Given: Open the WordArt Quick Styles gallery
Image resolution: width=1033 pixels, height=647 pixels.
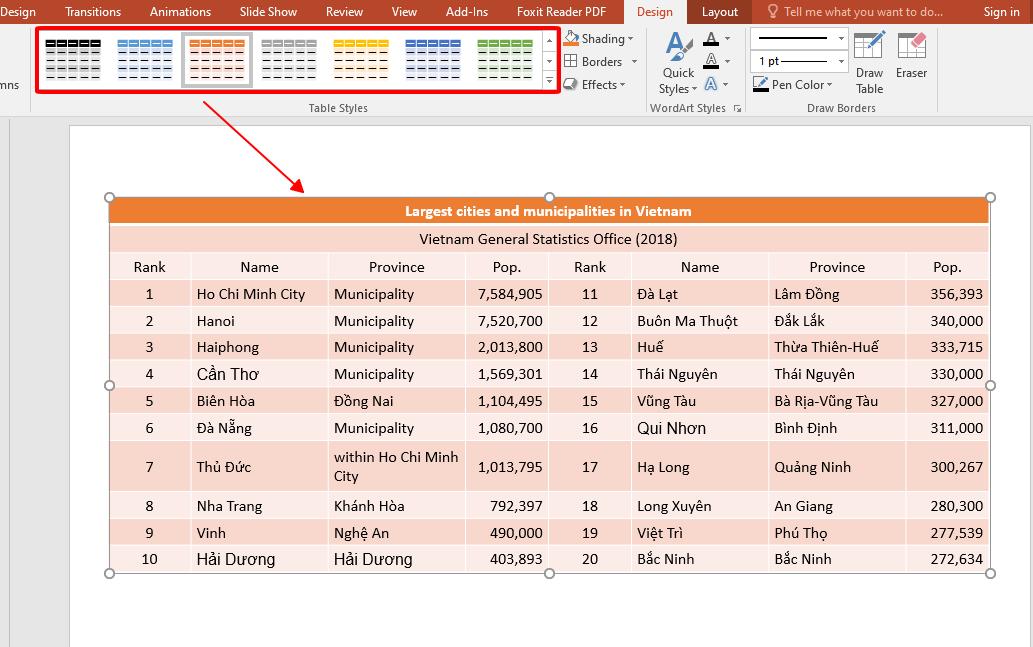Looking at the screenshot, I should 677,62.
